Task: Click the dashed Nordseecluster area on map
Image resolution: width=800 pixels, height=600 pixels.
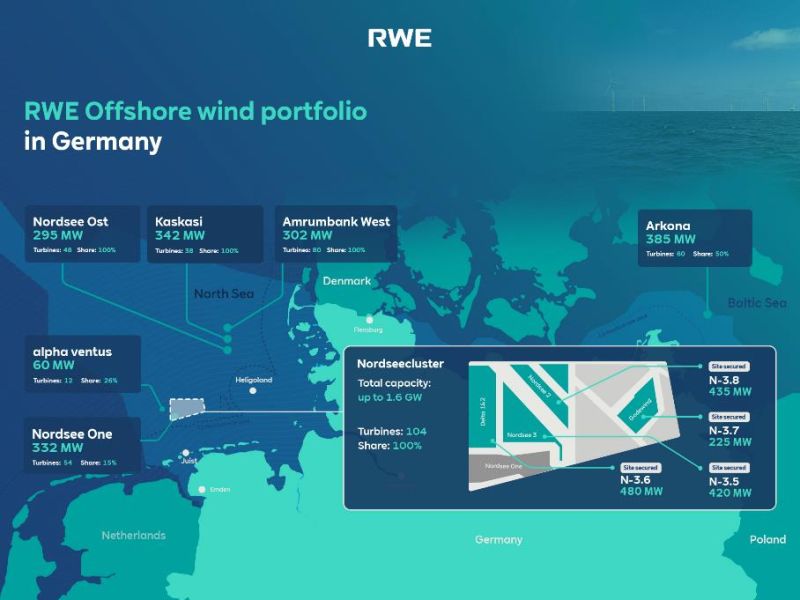Action: (x=187, y=409)
